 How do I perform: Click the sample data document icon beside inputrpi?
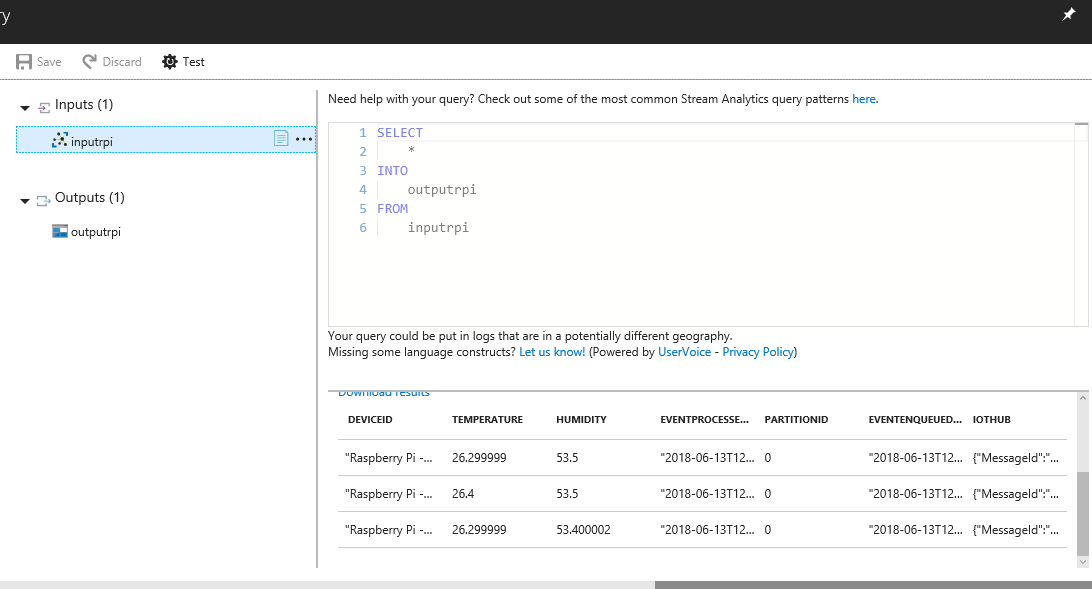tap(281, 138)
